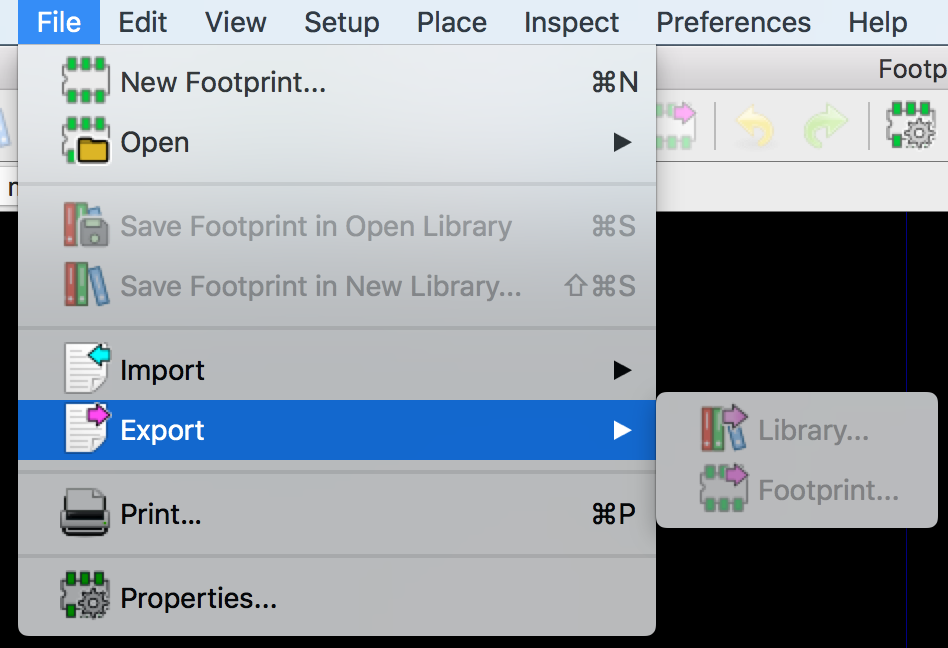
Task: Select Save Footprint in New Library...
Action: coord(320,286)
